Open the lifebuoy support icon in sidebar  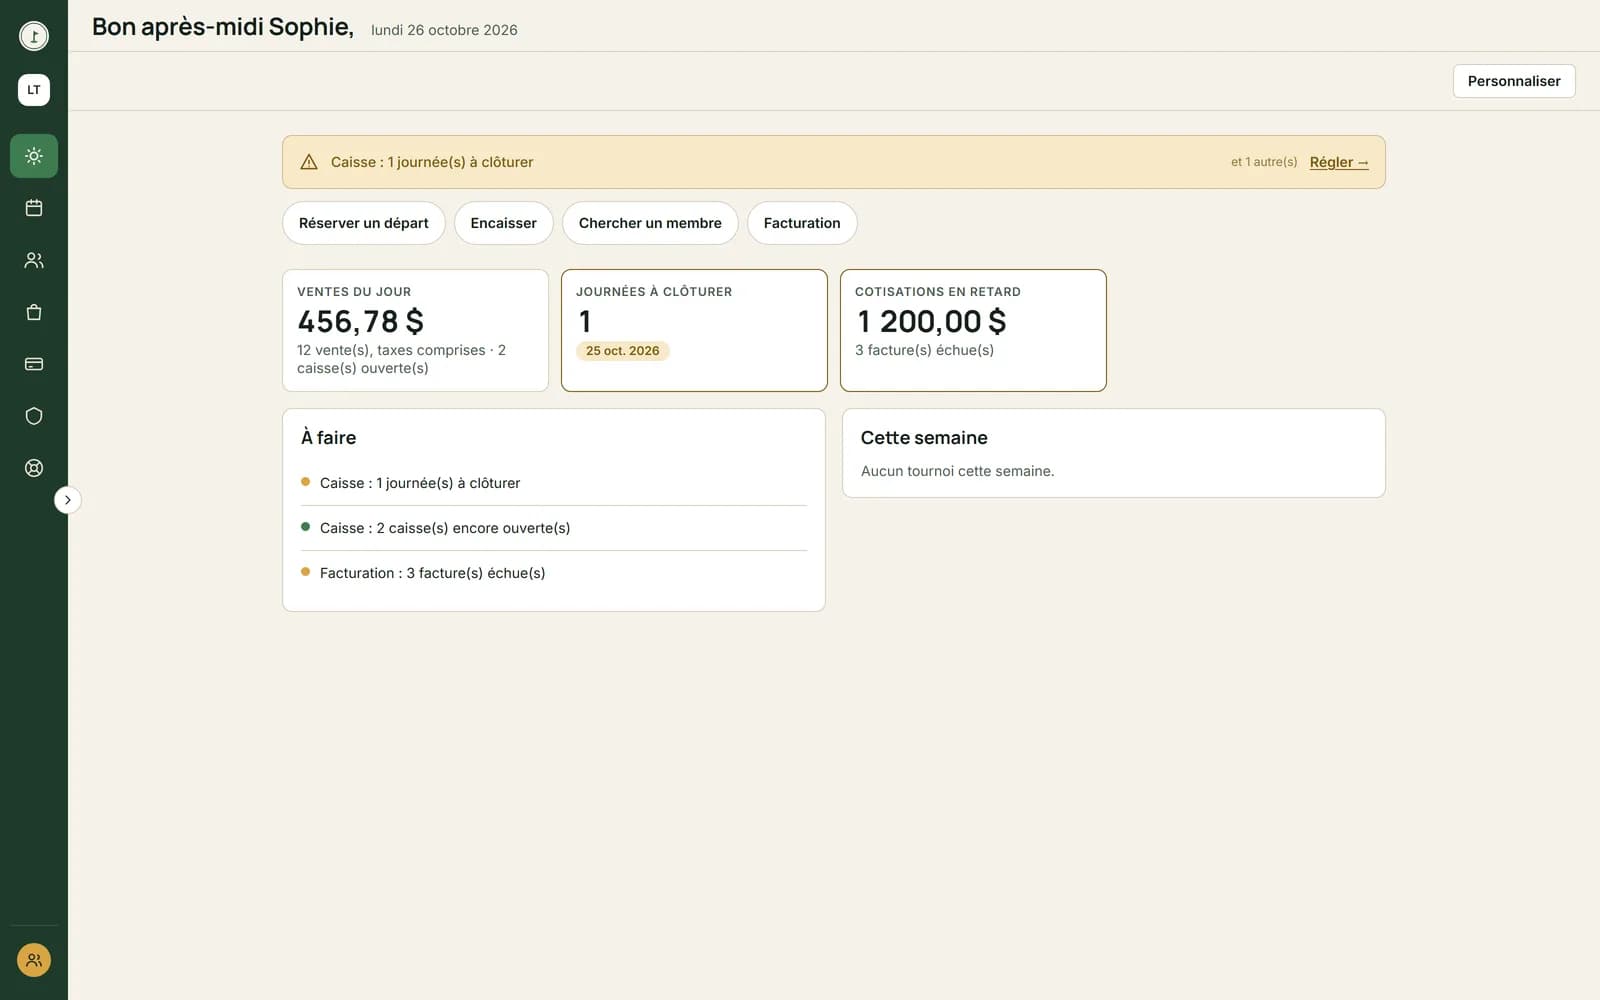34,468
